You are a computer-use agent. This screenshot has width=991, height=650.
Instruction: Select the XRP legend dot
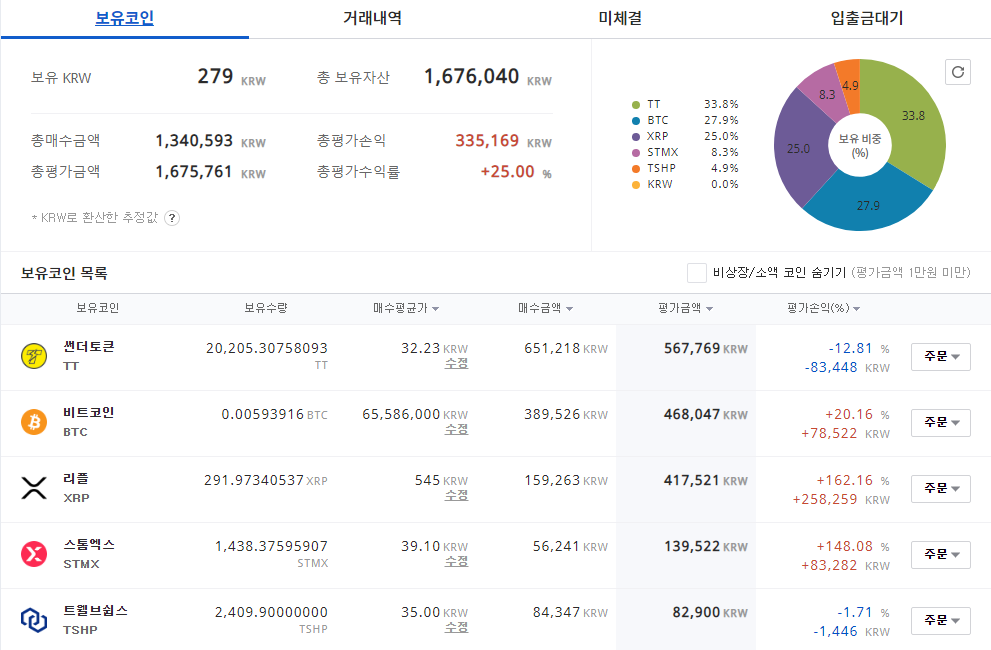click(x=636, y=137)
